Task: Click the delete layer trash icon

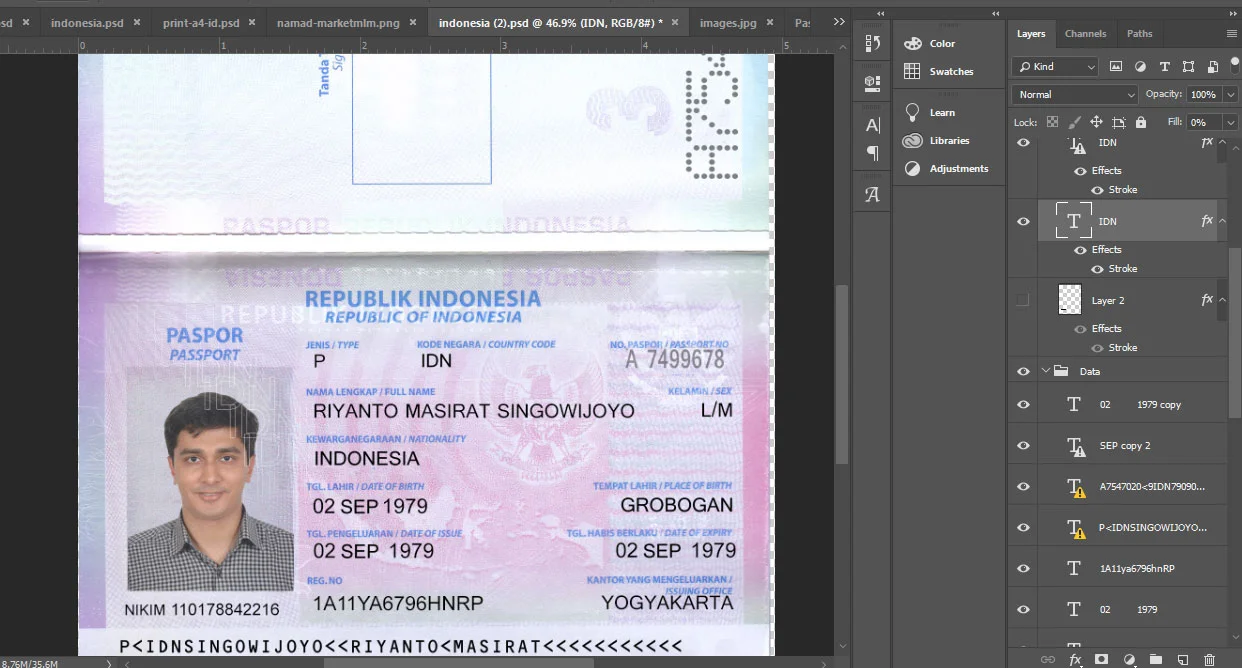Action: coord(1209,659)
